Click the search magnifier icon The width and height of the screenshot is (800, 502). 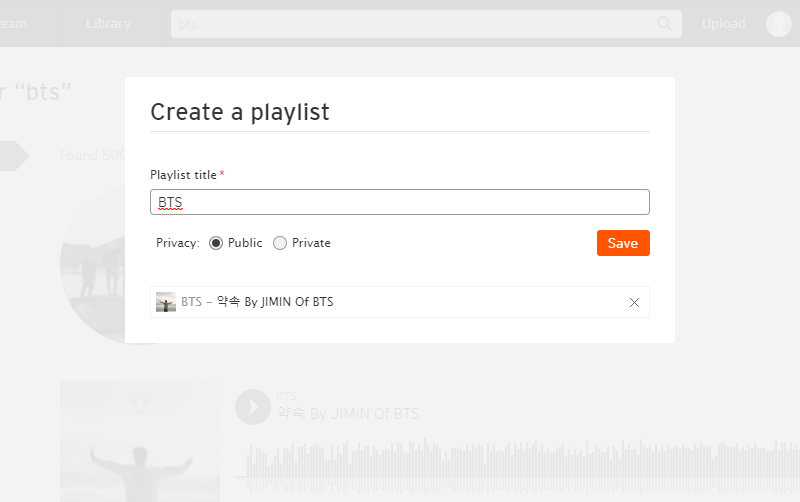[x=664, y=23]
